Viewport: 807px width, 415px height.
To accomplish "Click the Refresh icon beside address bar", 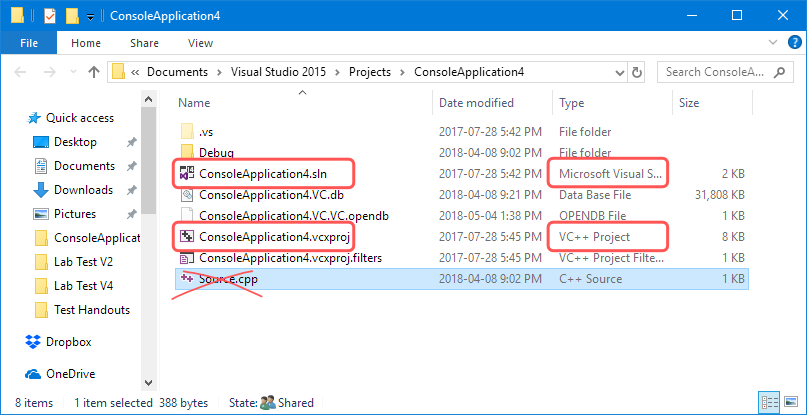I will click(x=637, y=73).
